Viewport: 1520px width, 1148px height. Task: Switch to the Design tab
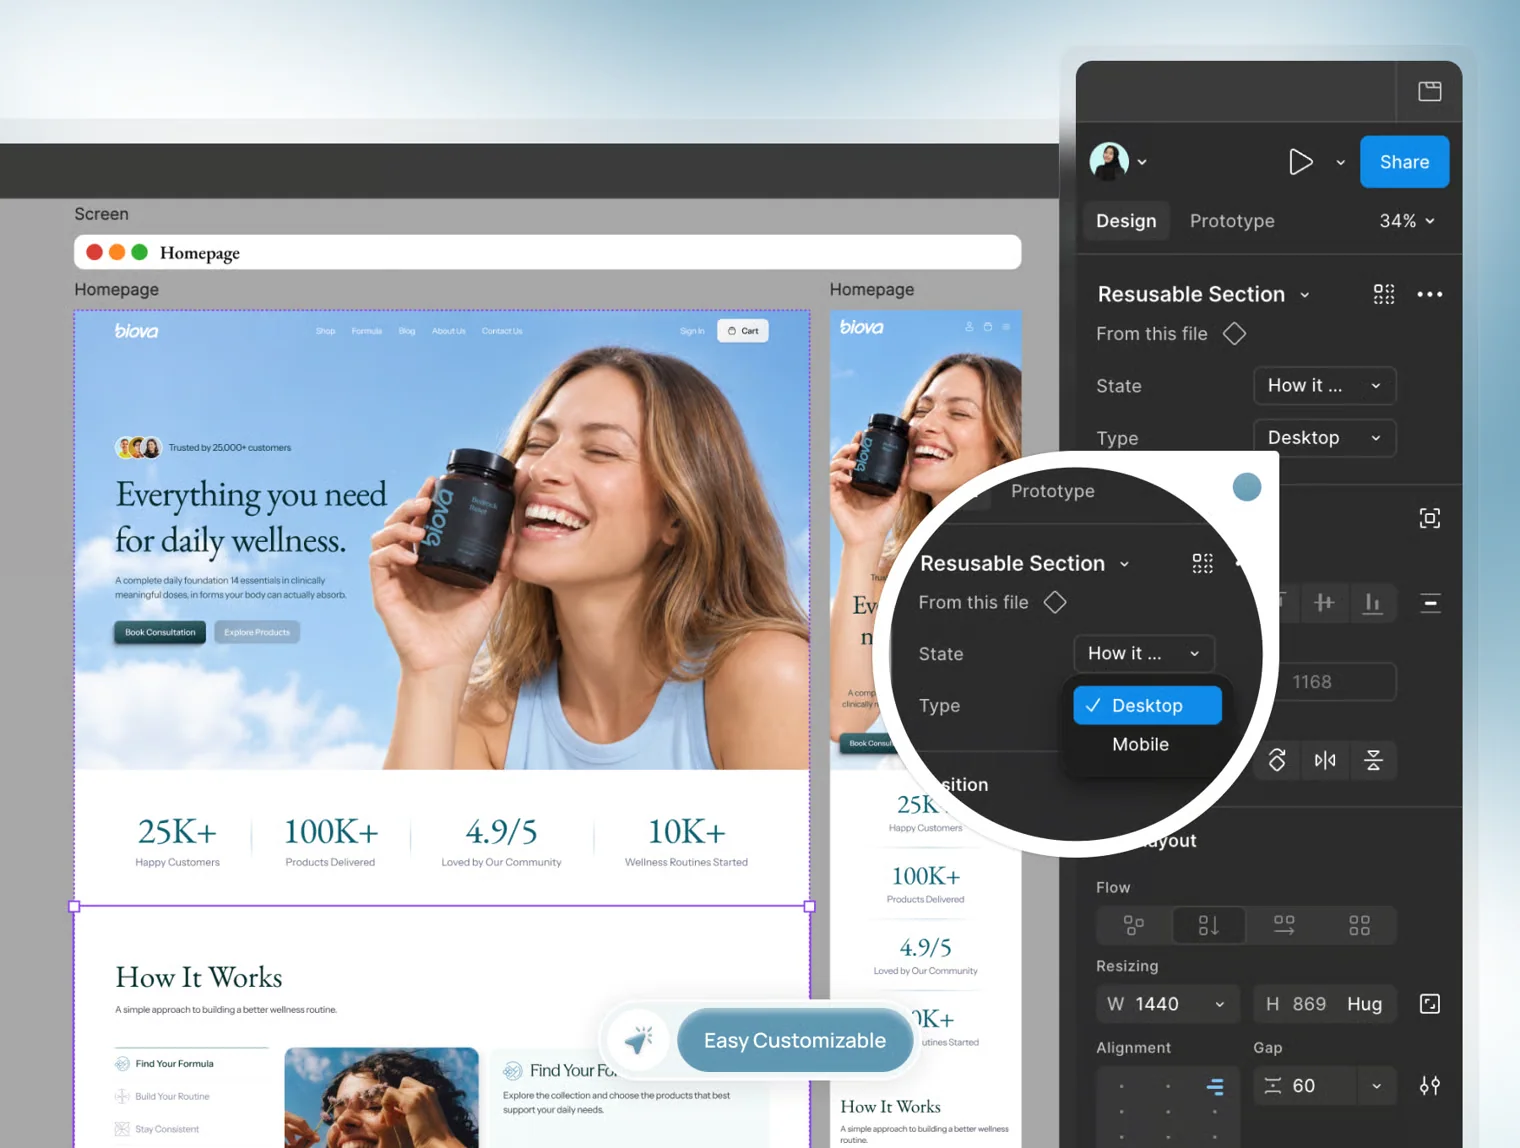click(x=1126, y=221)
